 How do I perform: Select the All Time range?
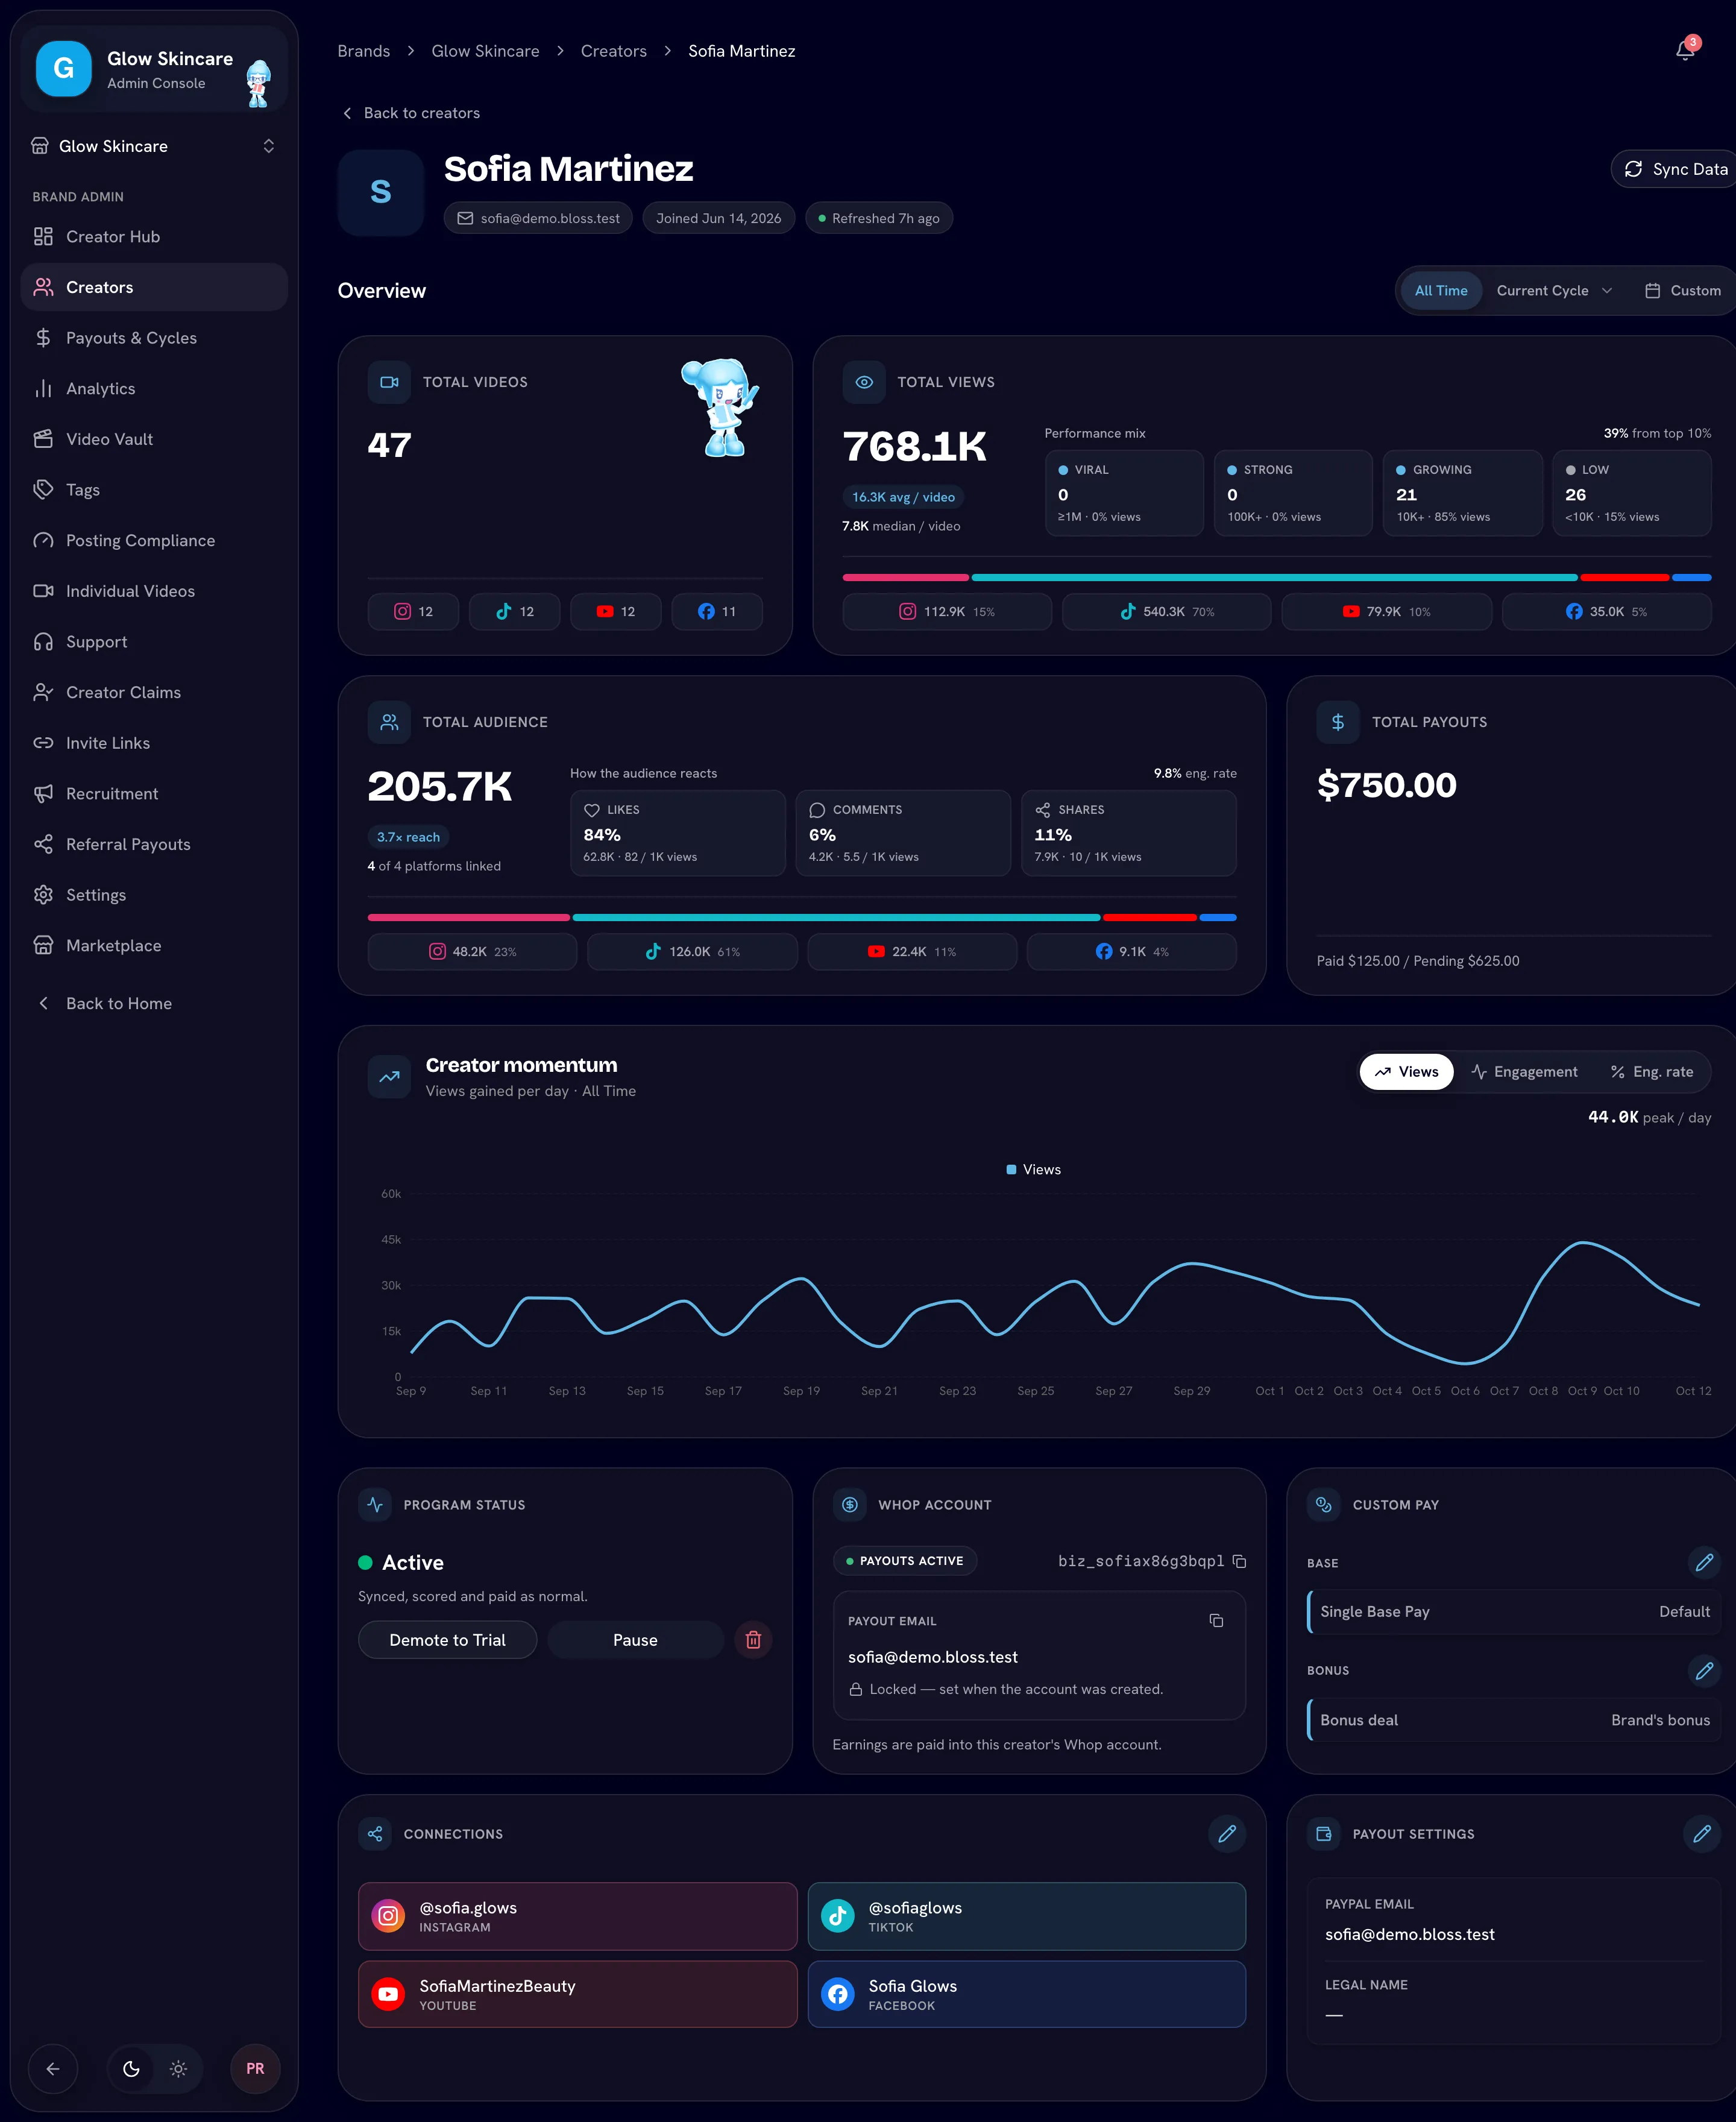(x=1440, y=291)
